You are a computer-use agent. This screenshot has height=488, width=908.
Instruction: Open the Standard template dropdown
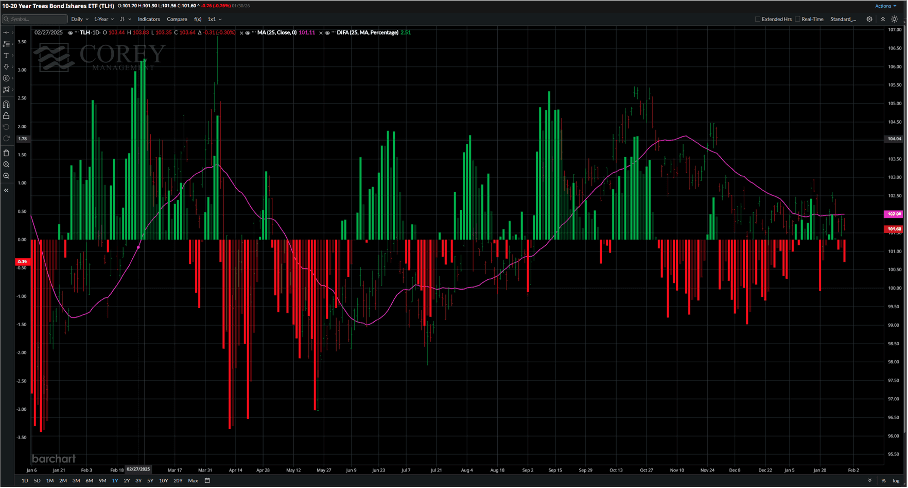point(843,19)
